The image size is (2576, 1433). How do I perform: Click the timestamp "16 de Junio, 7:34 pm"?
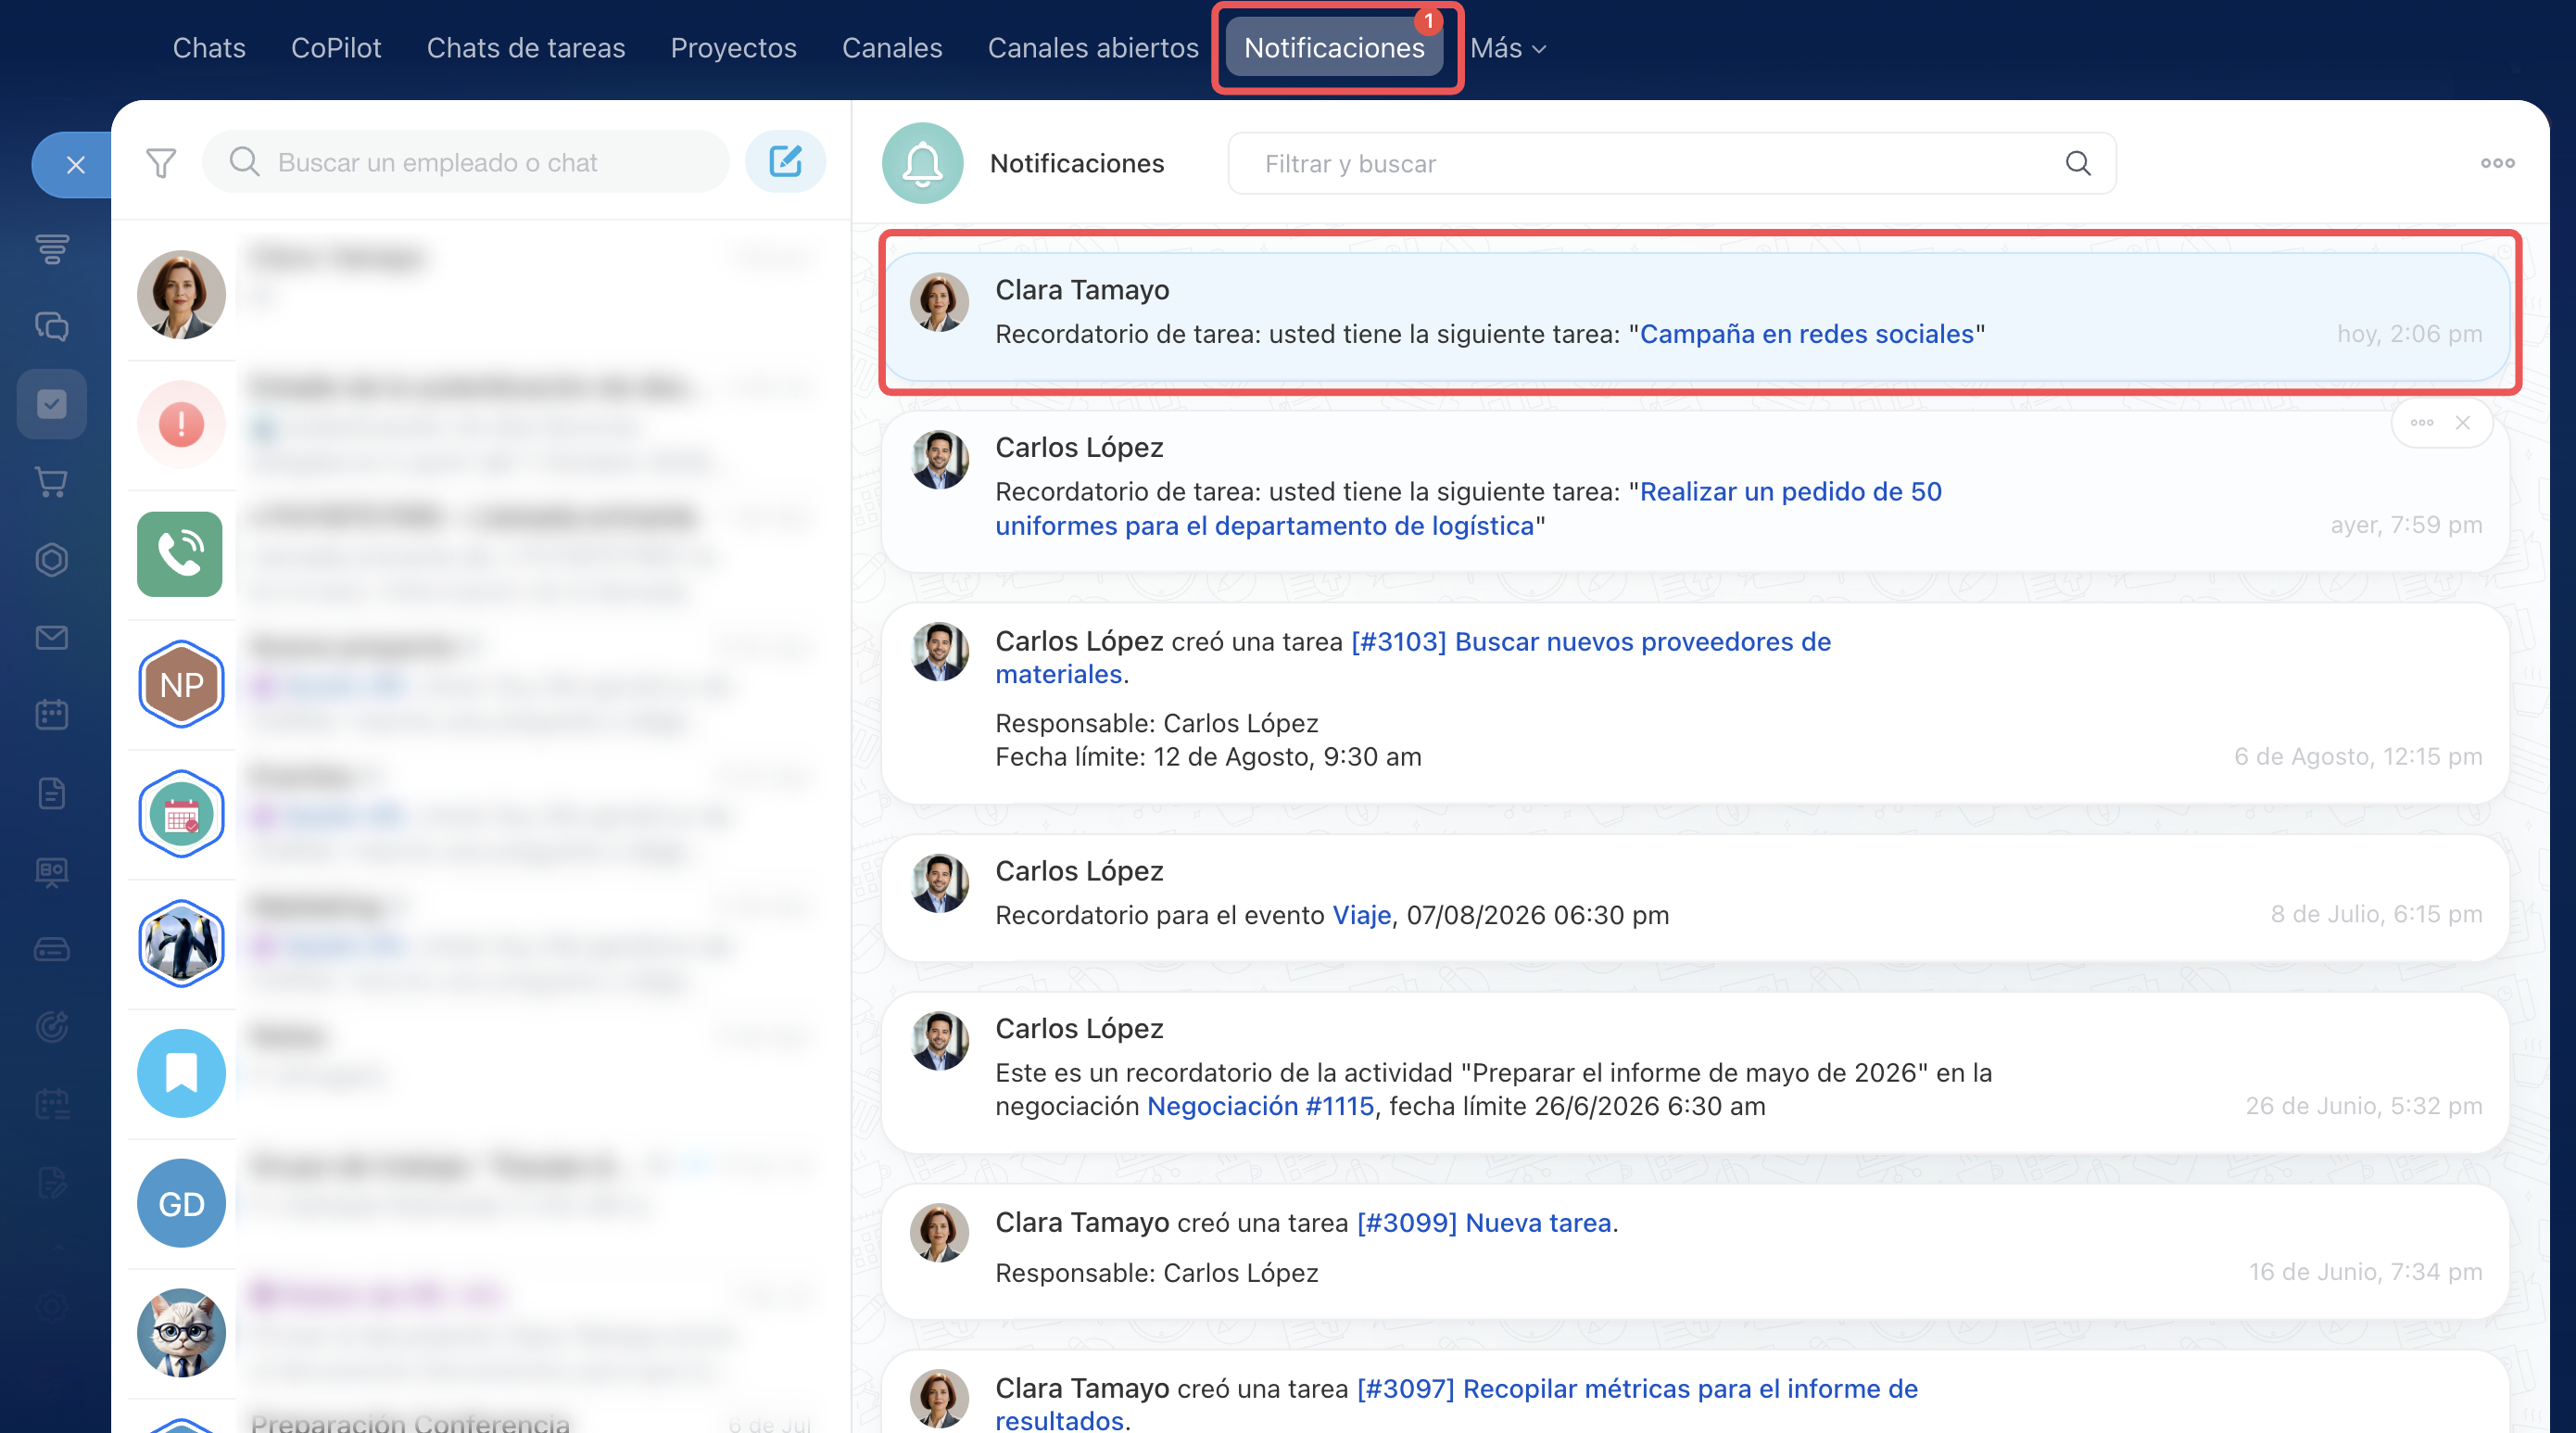(2365, 1272)
